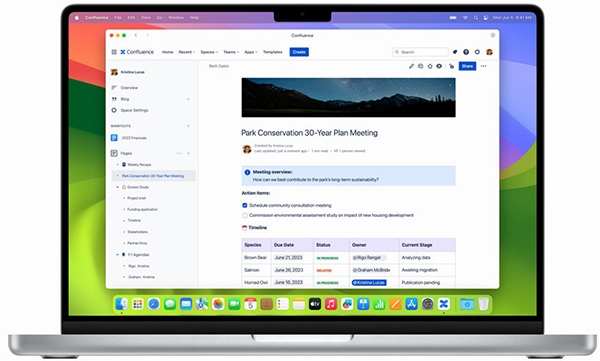Viewport: 600px width, 361px height.
Task: Open the profile avatar in top bar
Action: (x=489, y=52)
